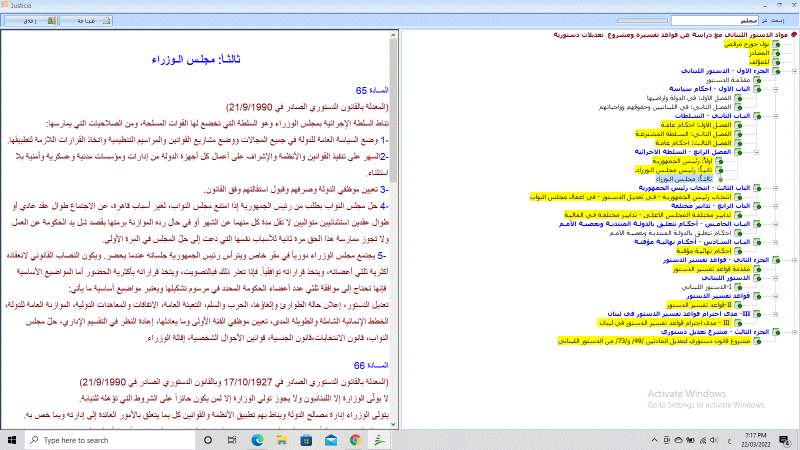Collapse the الباب الخامس branch

click(776, 224)
